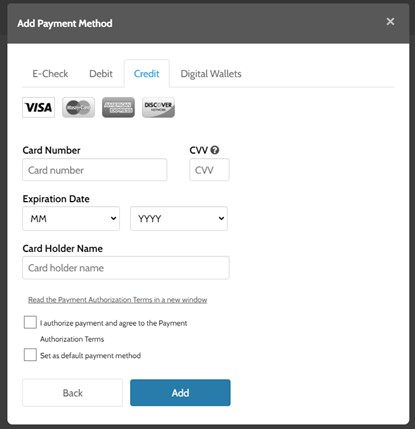Close the Add Payment Method dialog
This screenshot has height=429, width=415.
tap(390, 22)
